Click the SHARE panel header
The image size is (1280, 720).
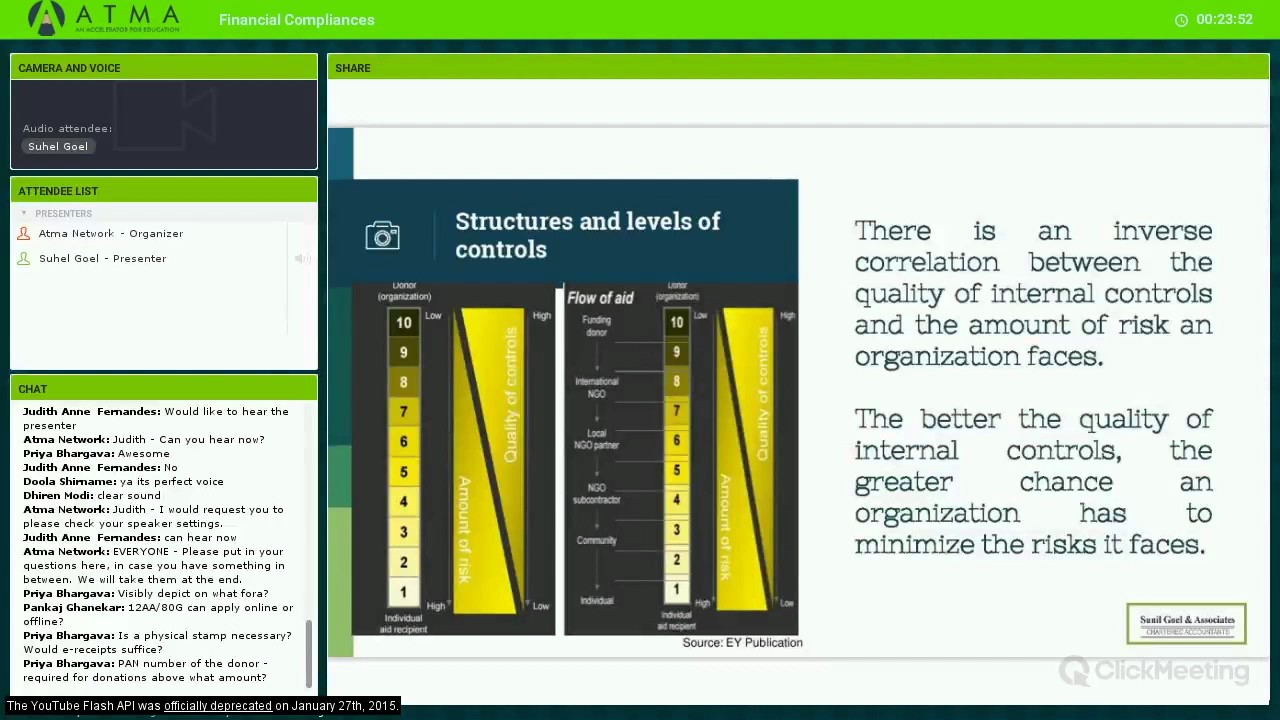(798, 68)
